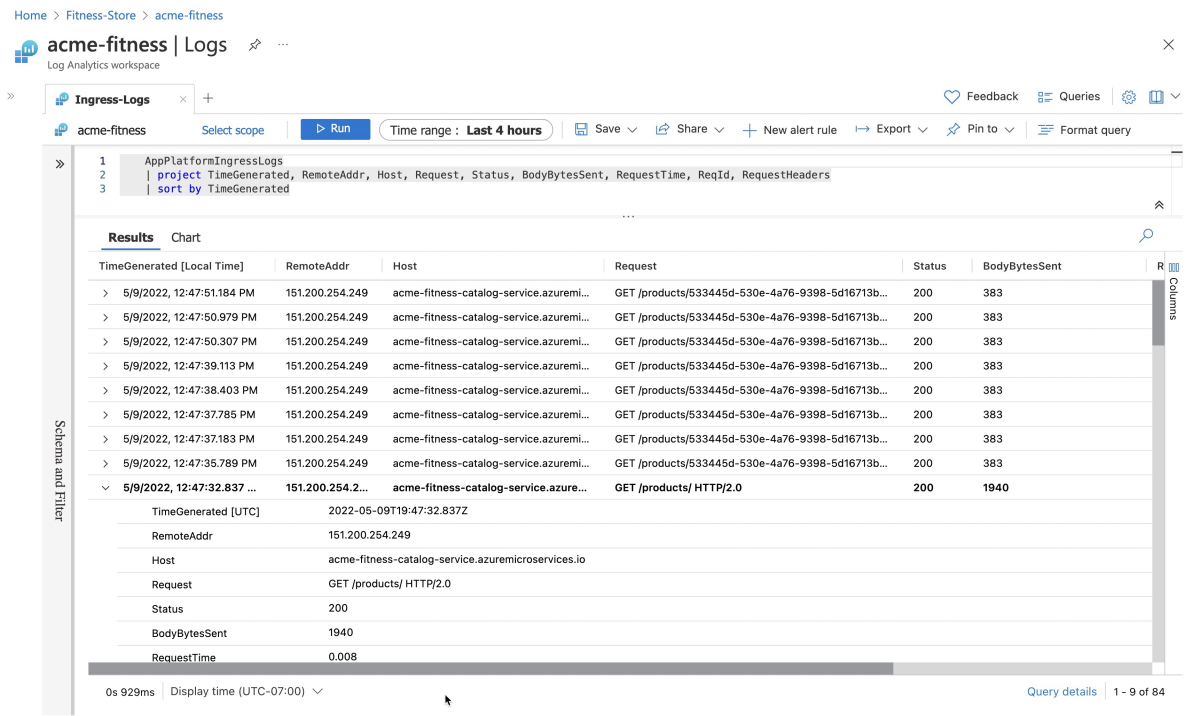Collapse the expanded 12:47:32.837 log row

tap(105, 488)
